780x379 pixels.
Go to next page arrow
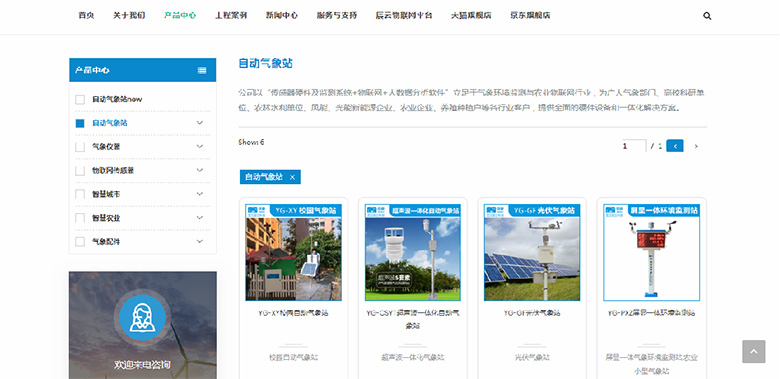click(x=696, y=146)
